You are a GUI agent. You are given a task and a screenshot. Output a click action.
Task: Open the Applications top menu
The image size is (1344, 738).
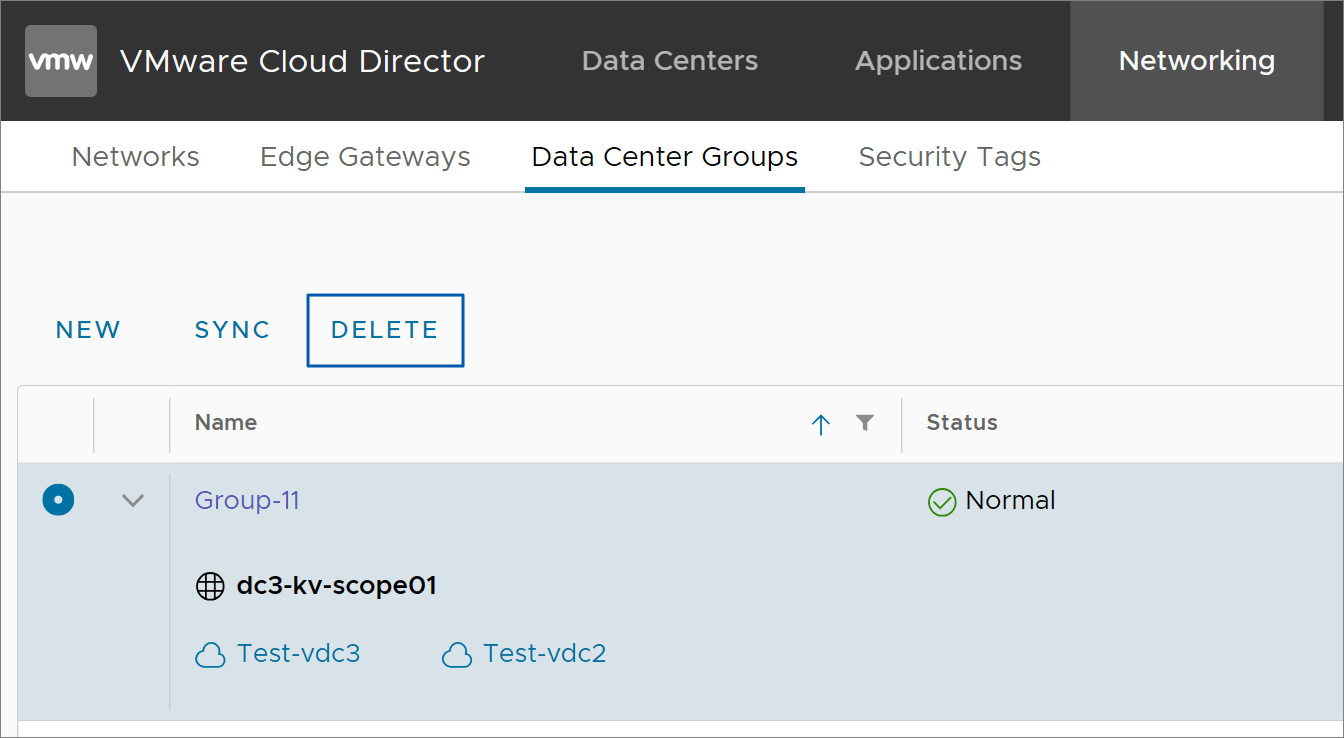pos(938,61)
